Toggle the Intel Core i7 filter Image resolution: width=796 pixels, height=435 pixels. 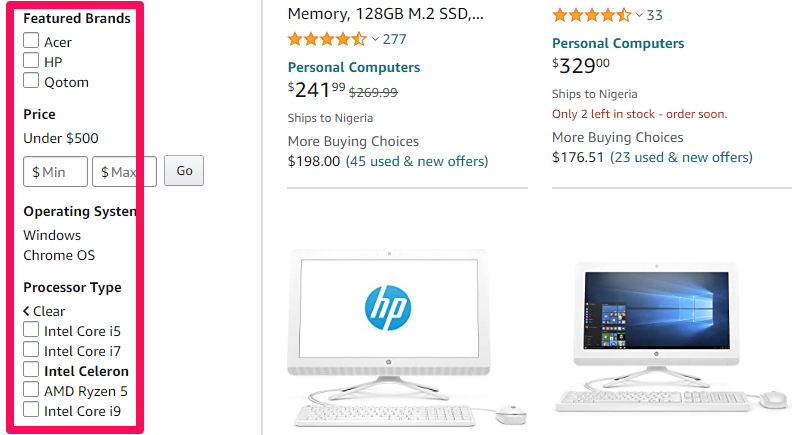point(31,350)
